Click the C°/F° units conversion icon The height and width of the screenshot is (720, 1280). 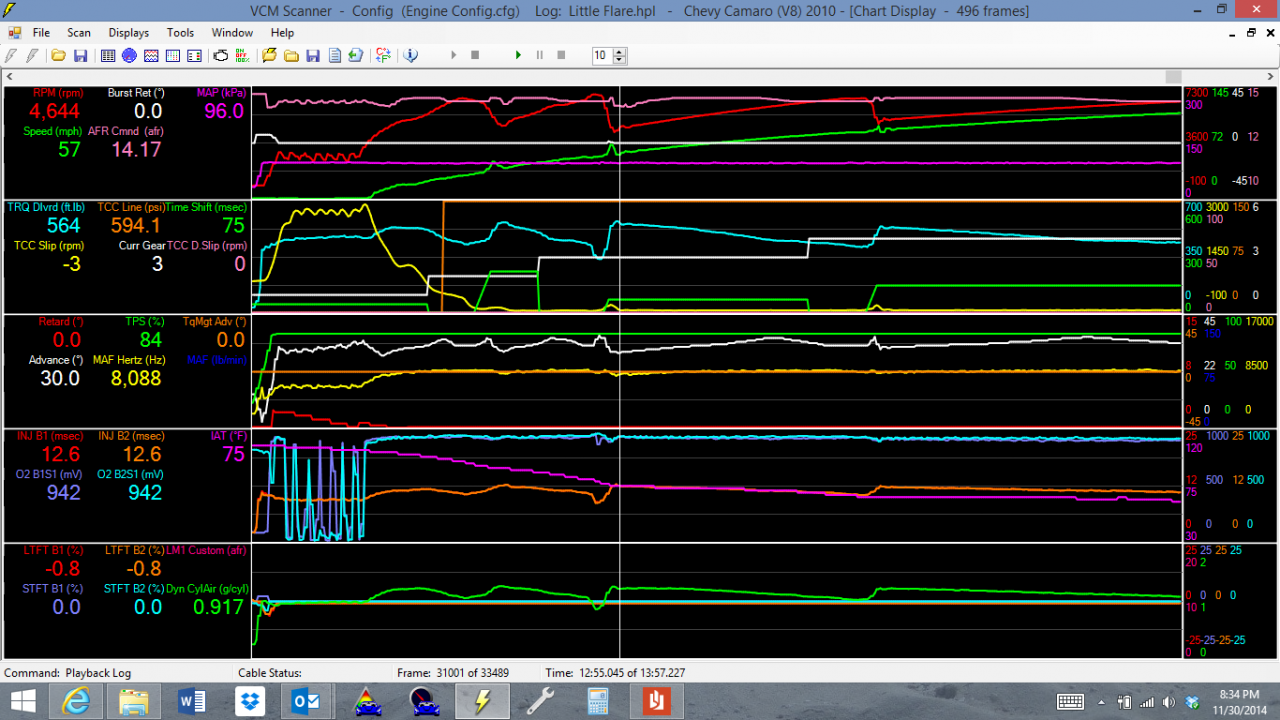383,55
